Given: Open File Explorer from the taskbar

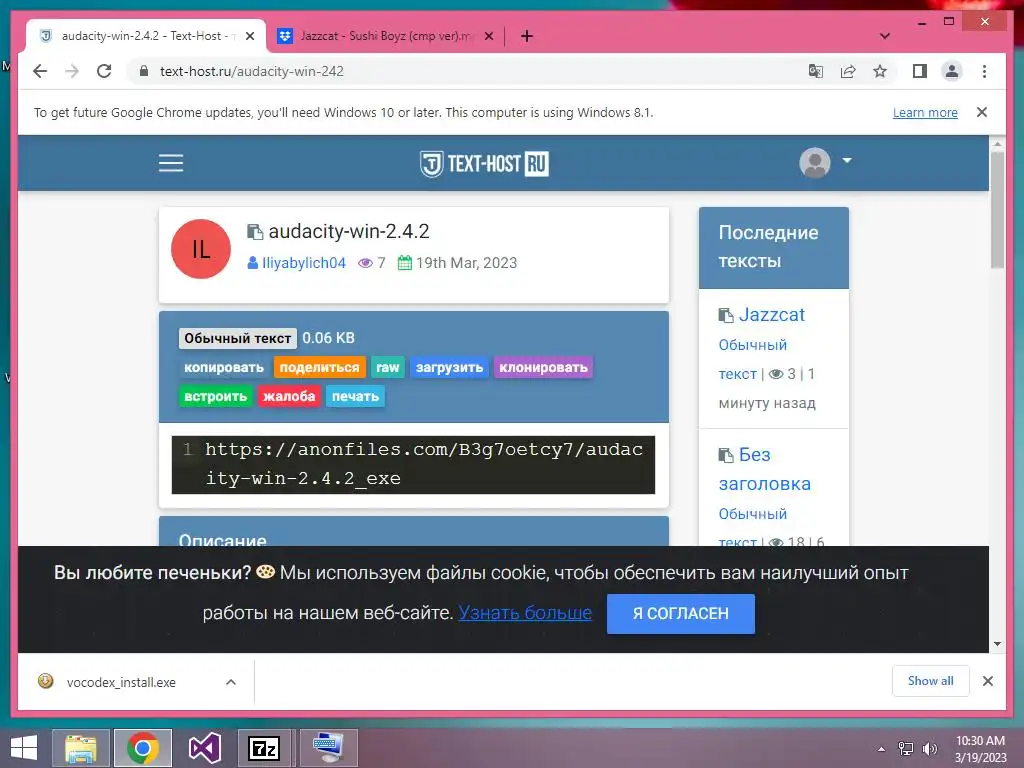Looking at the screenshot, I should [81, 748].
